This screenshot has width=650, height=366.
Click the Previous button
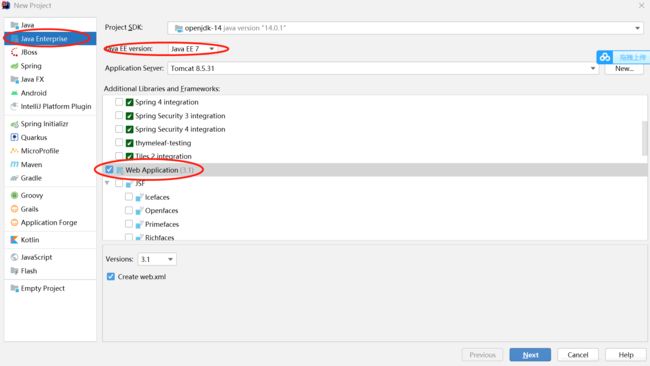tap(483, 355)
